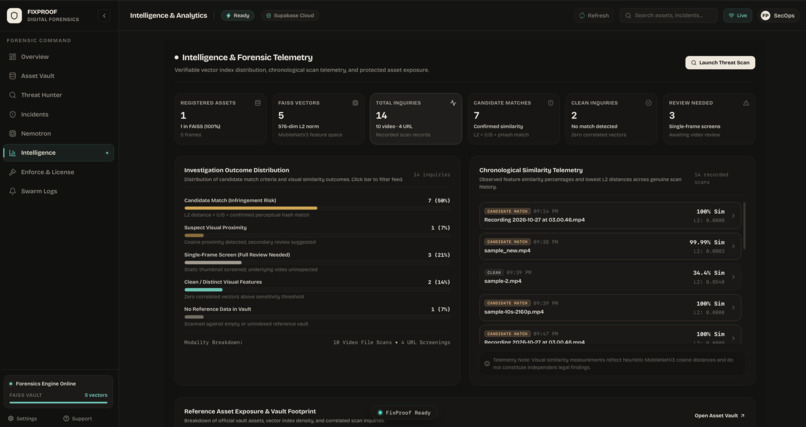
Task: Click the Overview grid icon
Action: 12,57
